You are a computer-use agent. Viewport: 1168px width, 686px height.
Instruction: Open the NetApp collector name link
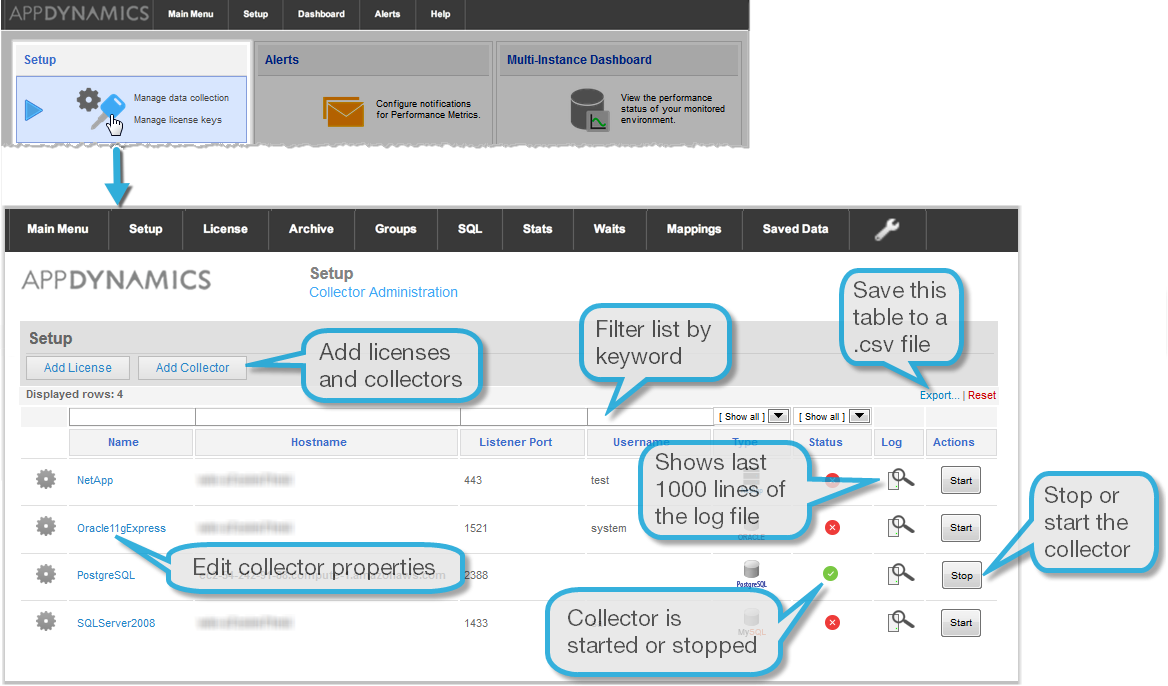pos(95,480)
